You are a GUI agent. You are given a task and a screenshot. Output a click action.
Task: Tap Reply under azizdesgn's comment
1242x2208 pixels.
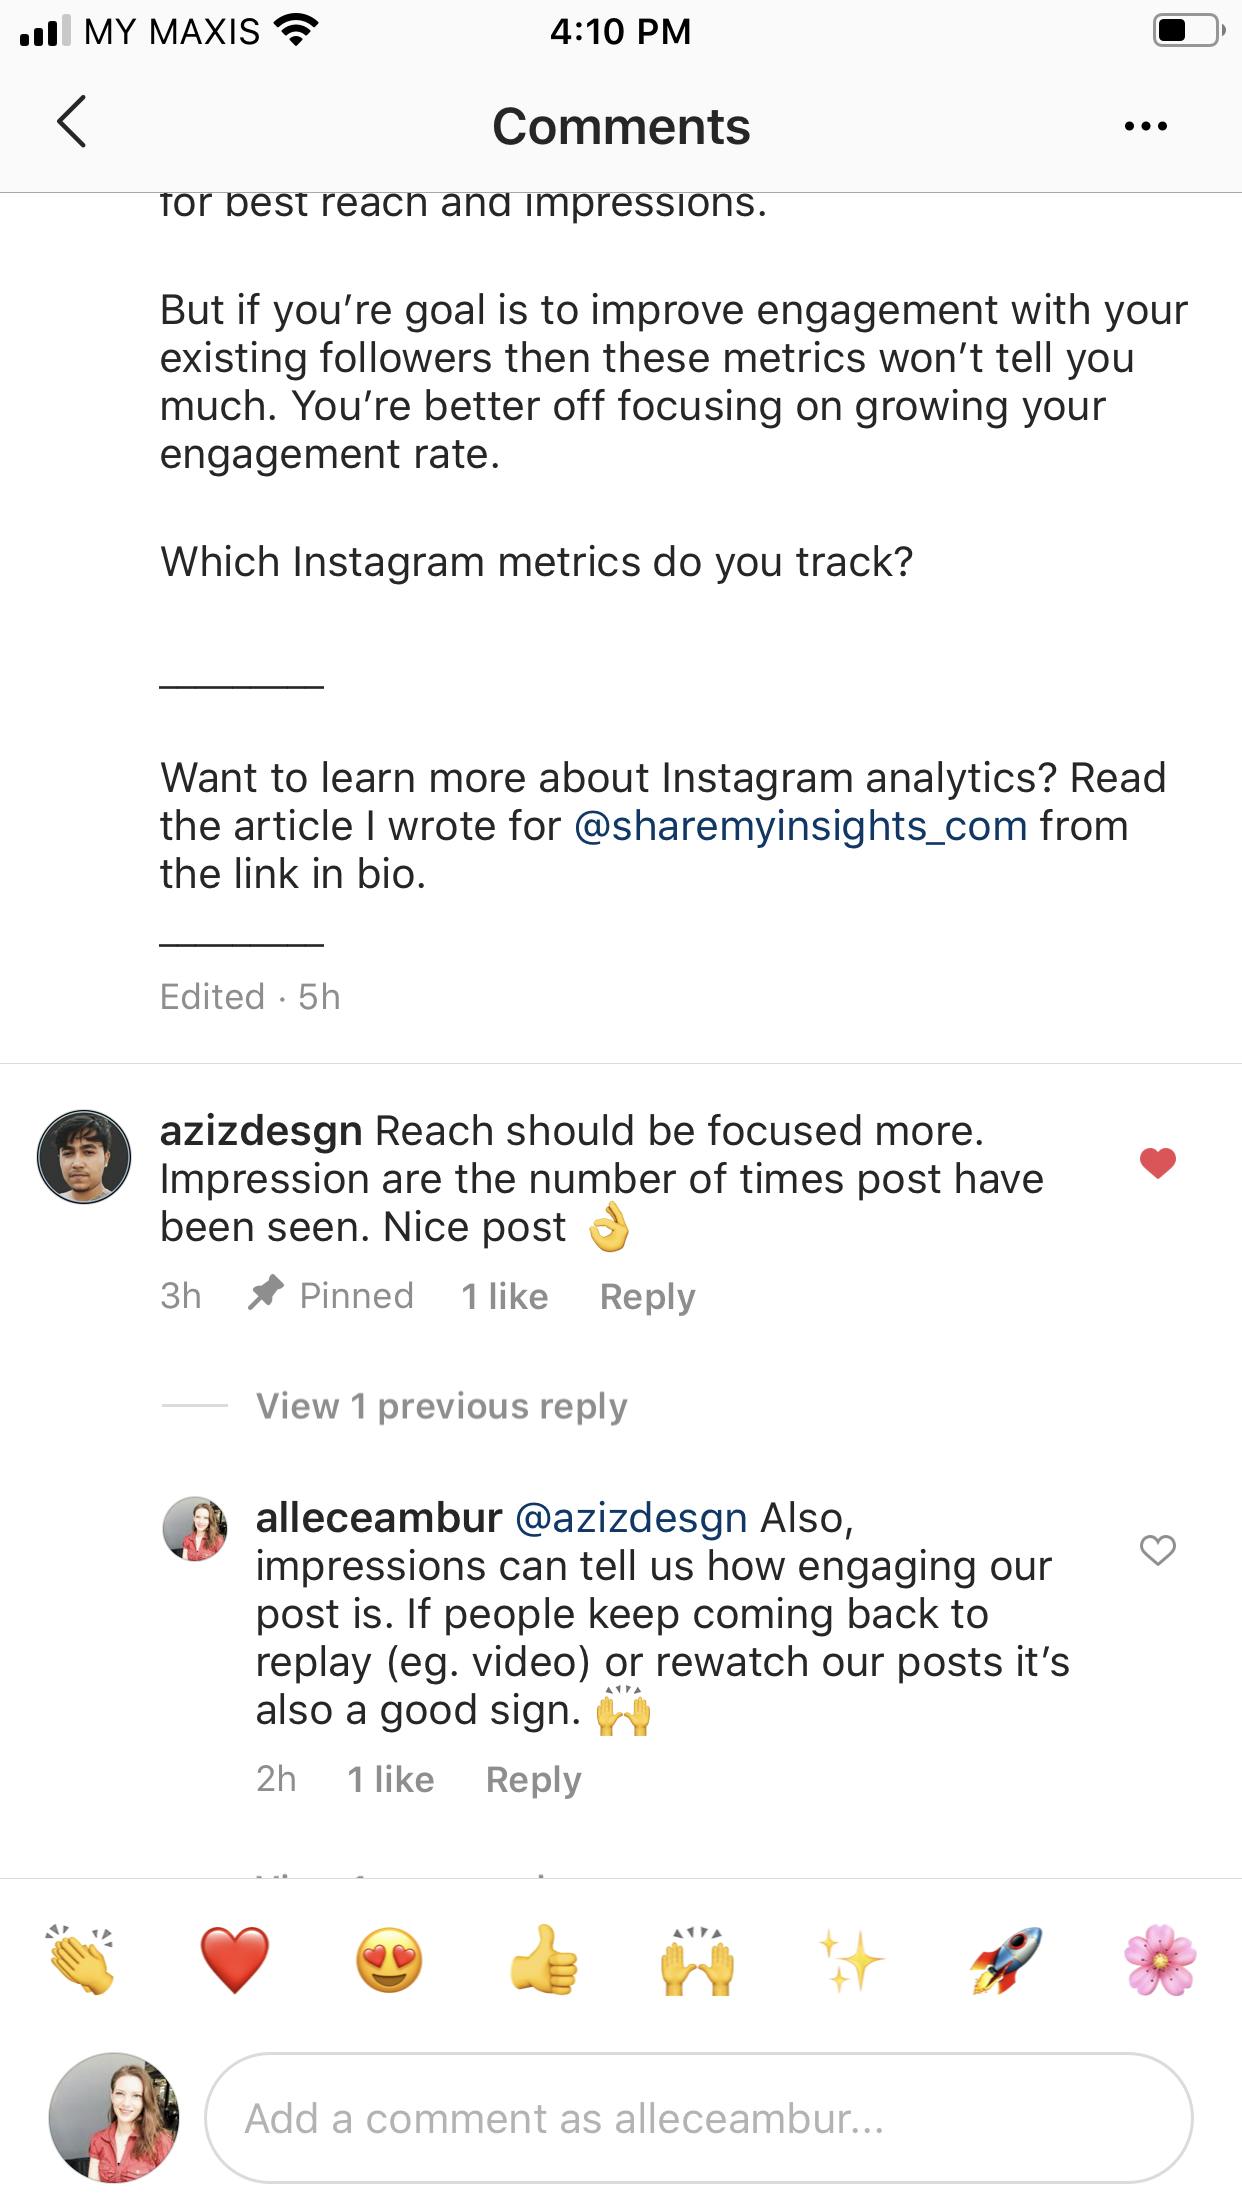tap(648, 1295)
